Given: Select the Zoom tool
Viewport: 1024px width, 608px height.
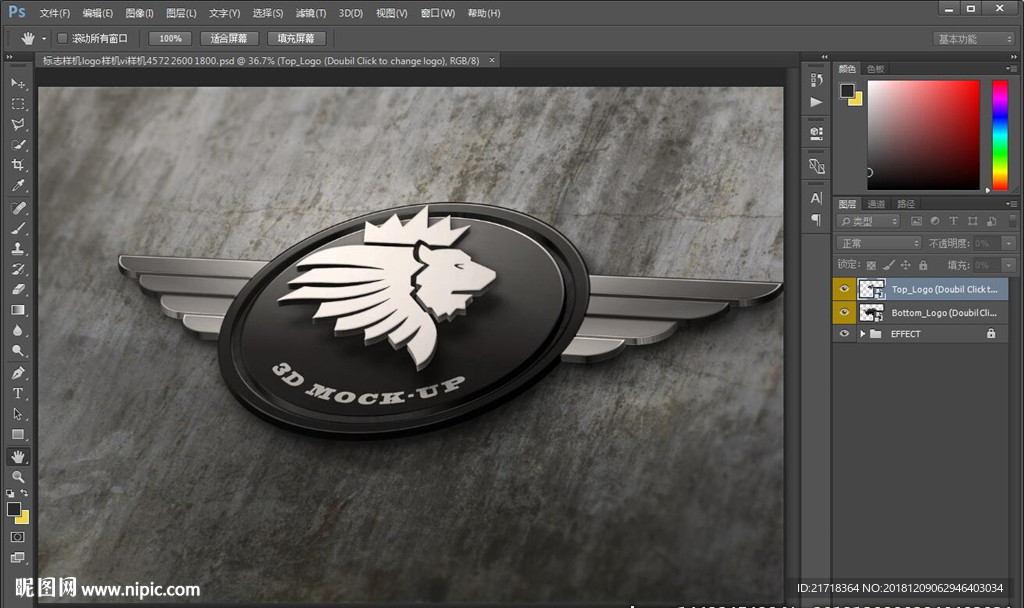Looking at the screenshot, I should click(x=18, y=477).
